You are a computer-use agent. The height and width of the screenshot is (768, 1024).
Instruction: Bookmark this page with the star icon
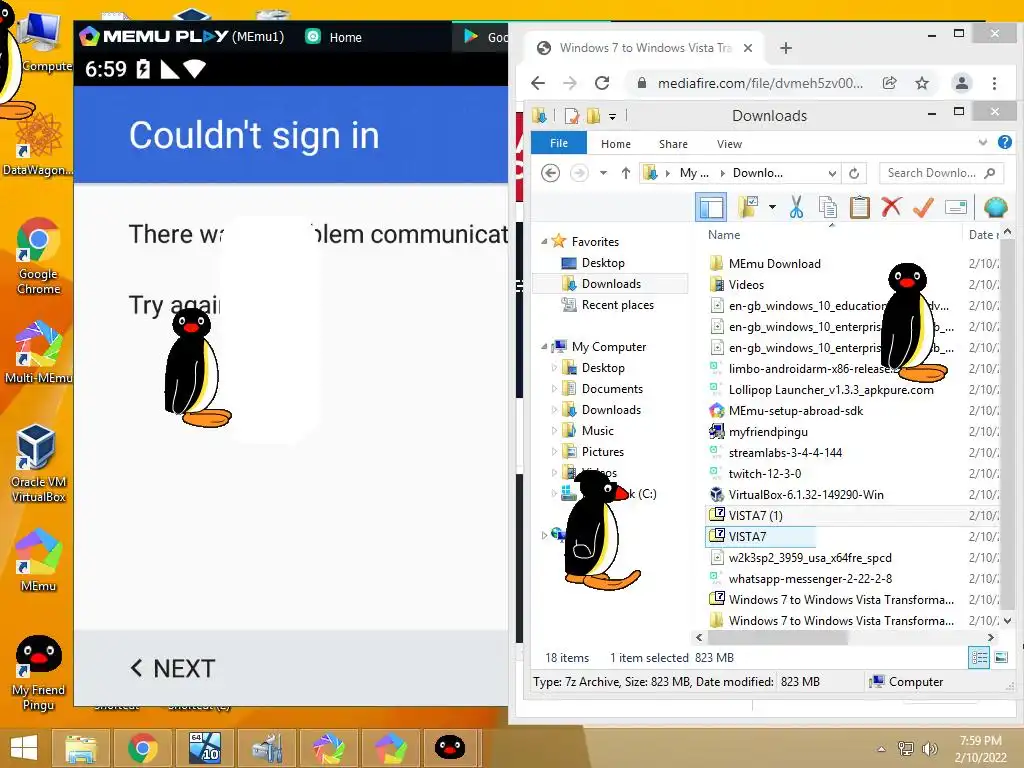click(921, 83)
